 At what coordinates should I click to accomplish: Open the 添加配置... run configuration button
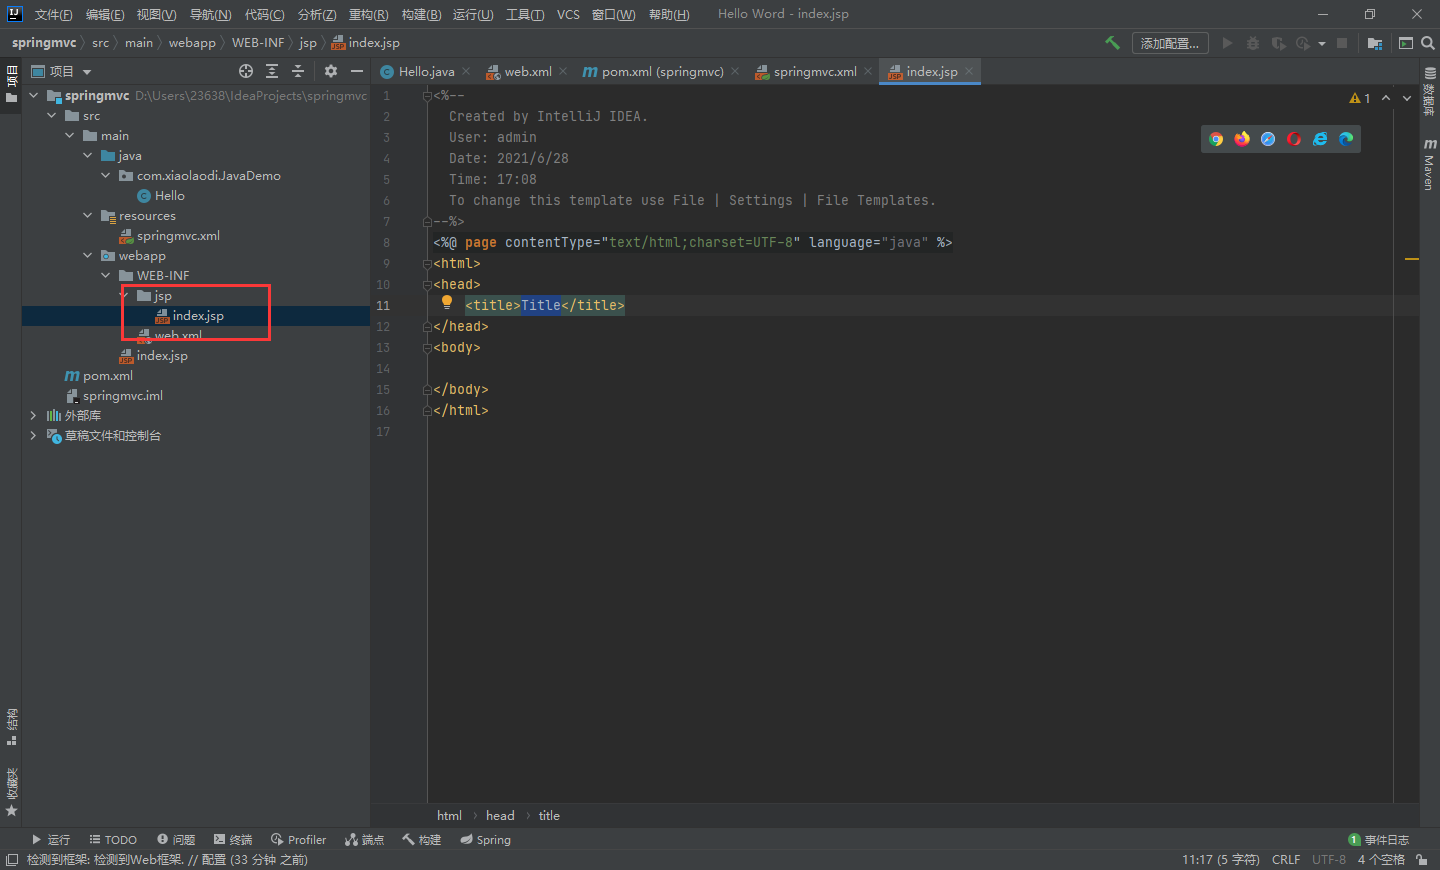coord(1170,43)
